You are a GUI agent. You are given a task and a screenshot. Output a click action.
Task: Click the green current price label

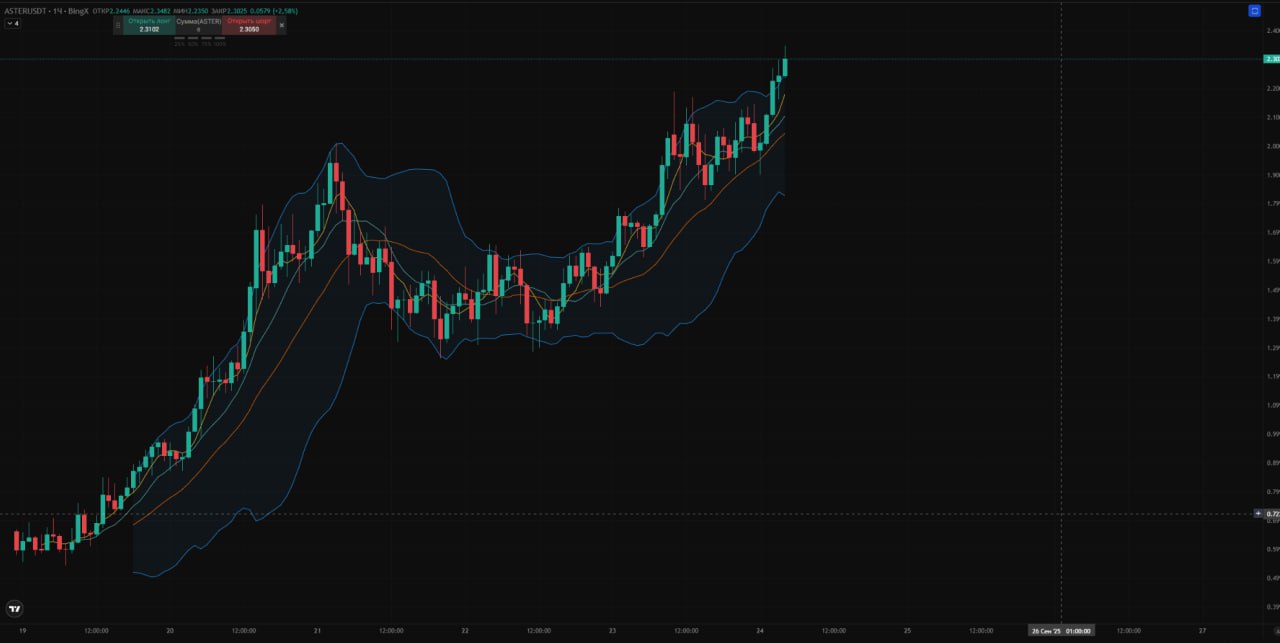(1271, 59)
